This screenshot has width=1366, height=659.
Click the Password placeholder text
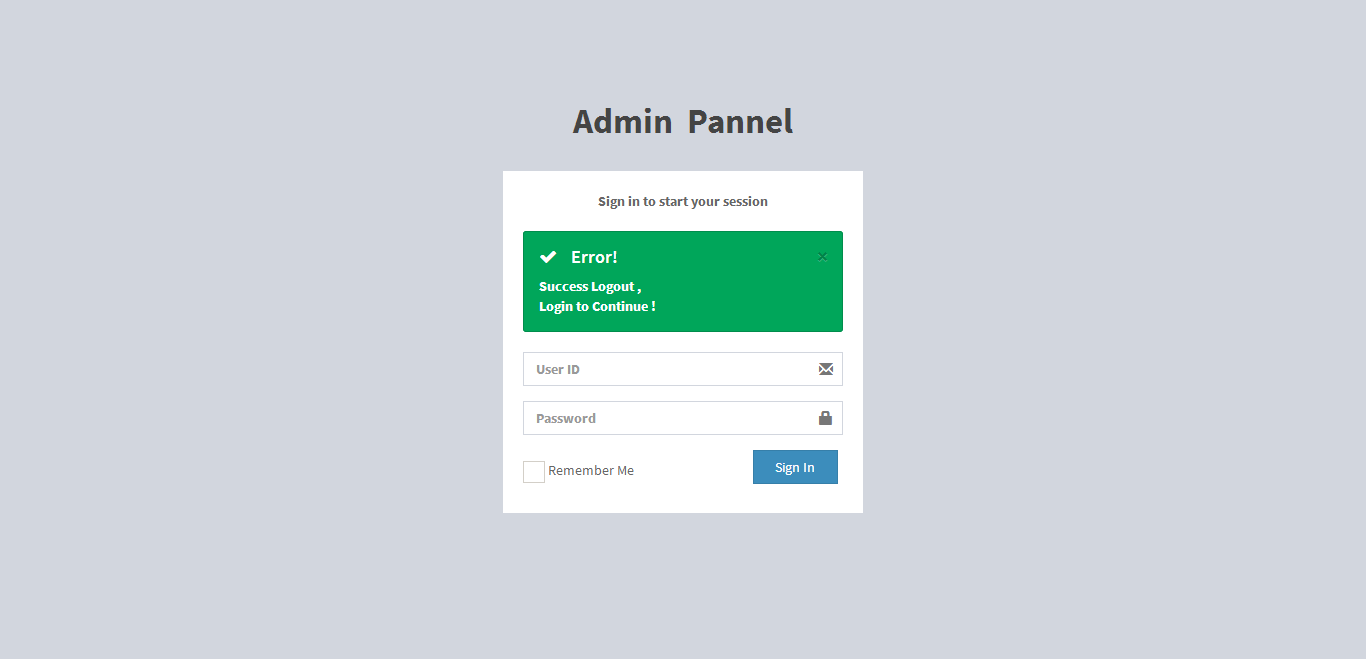pos(566,419)
